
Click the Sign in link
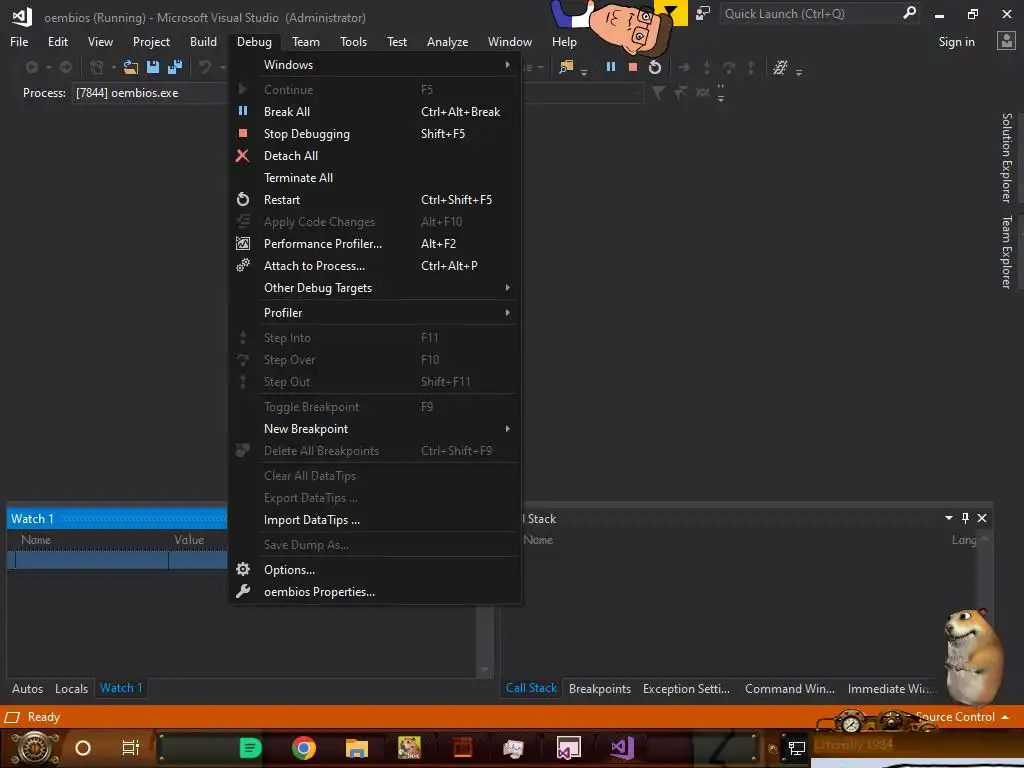(x=956, y=42)
